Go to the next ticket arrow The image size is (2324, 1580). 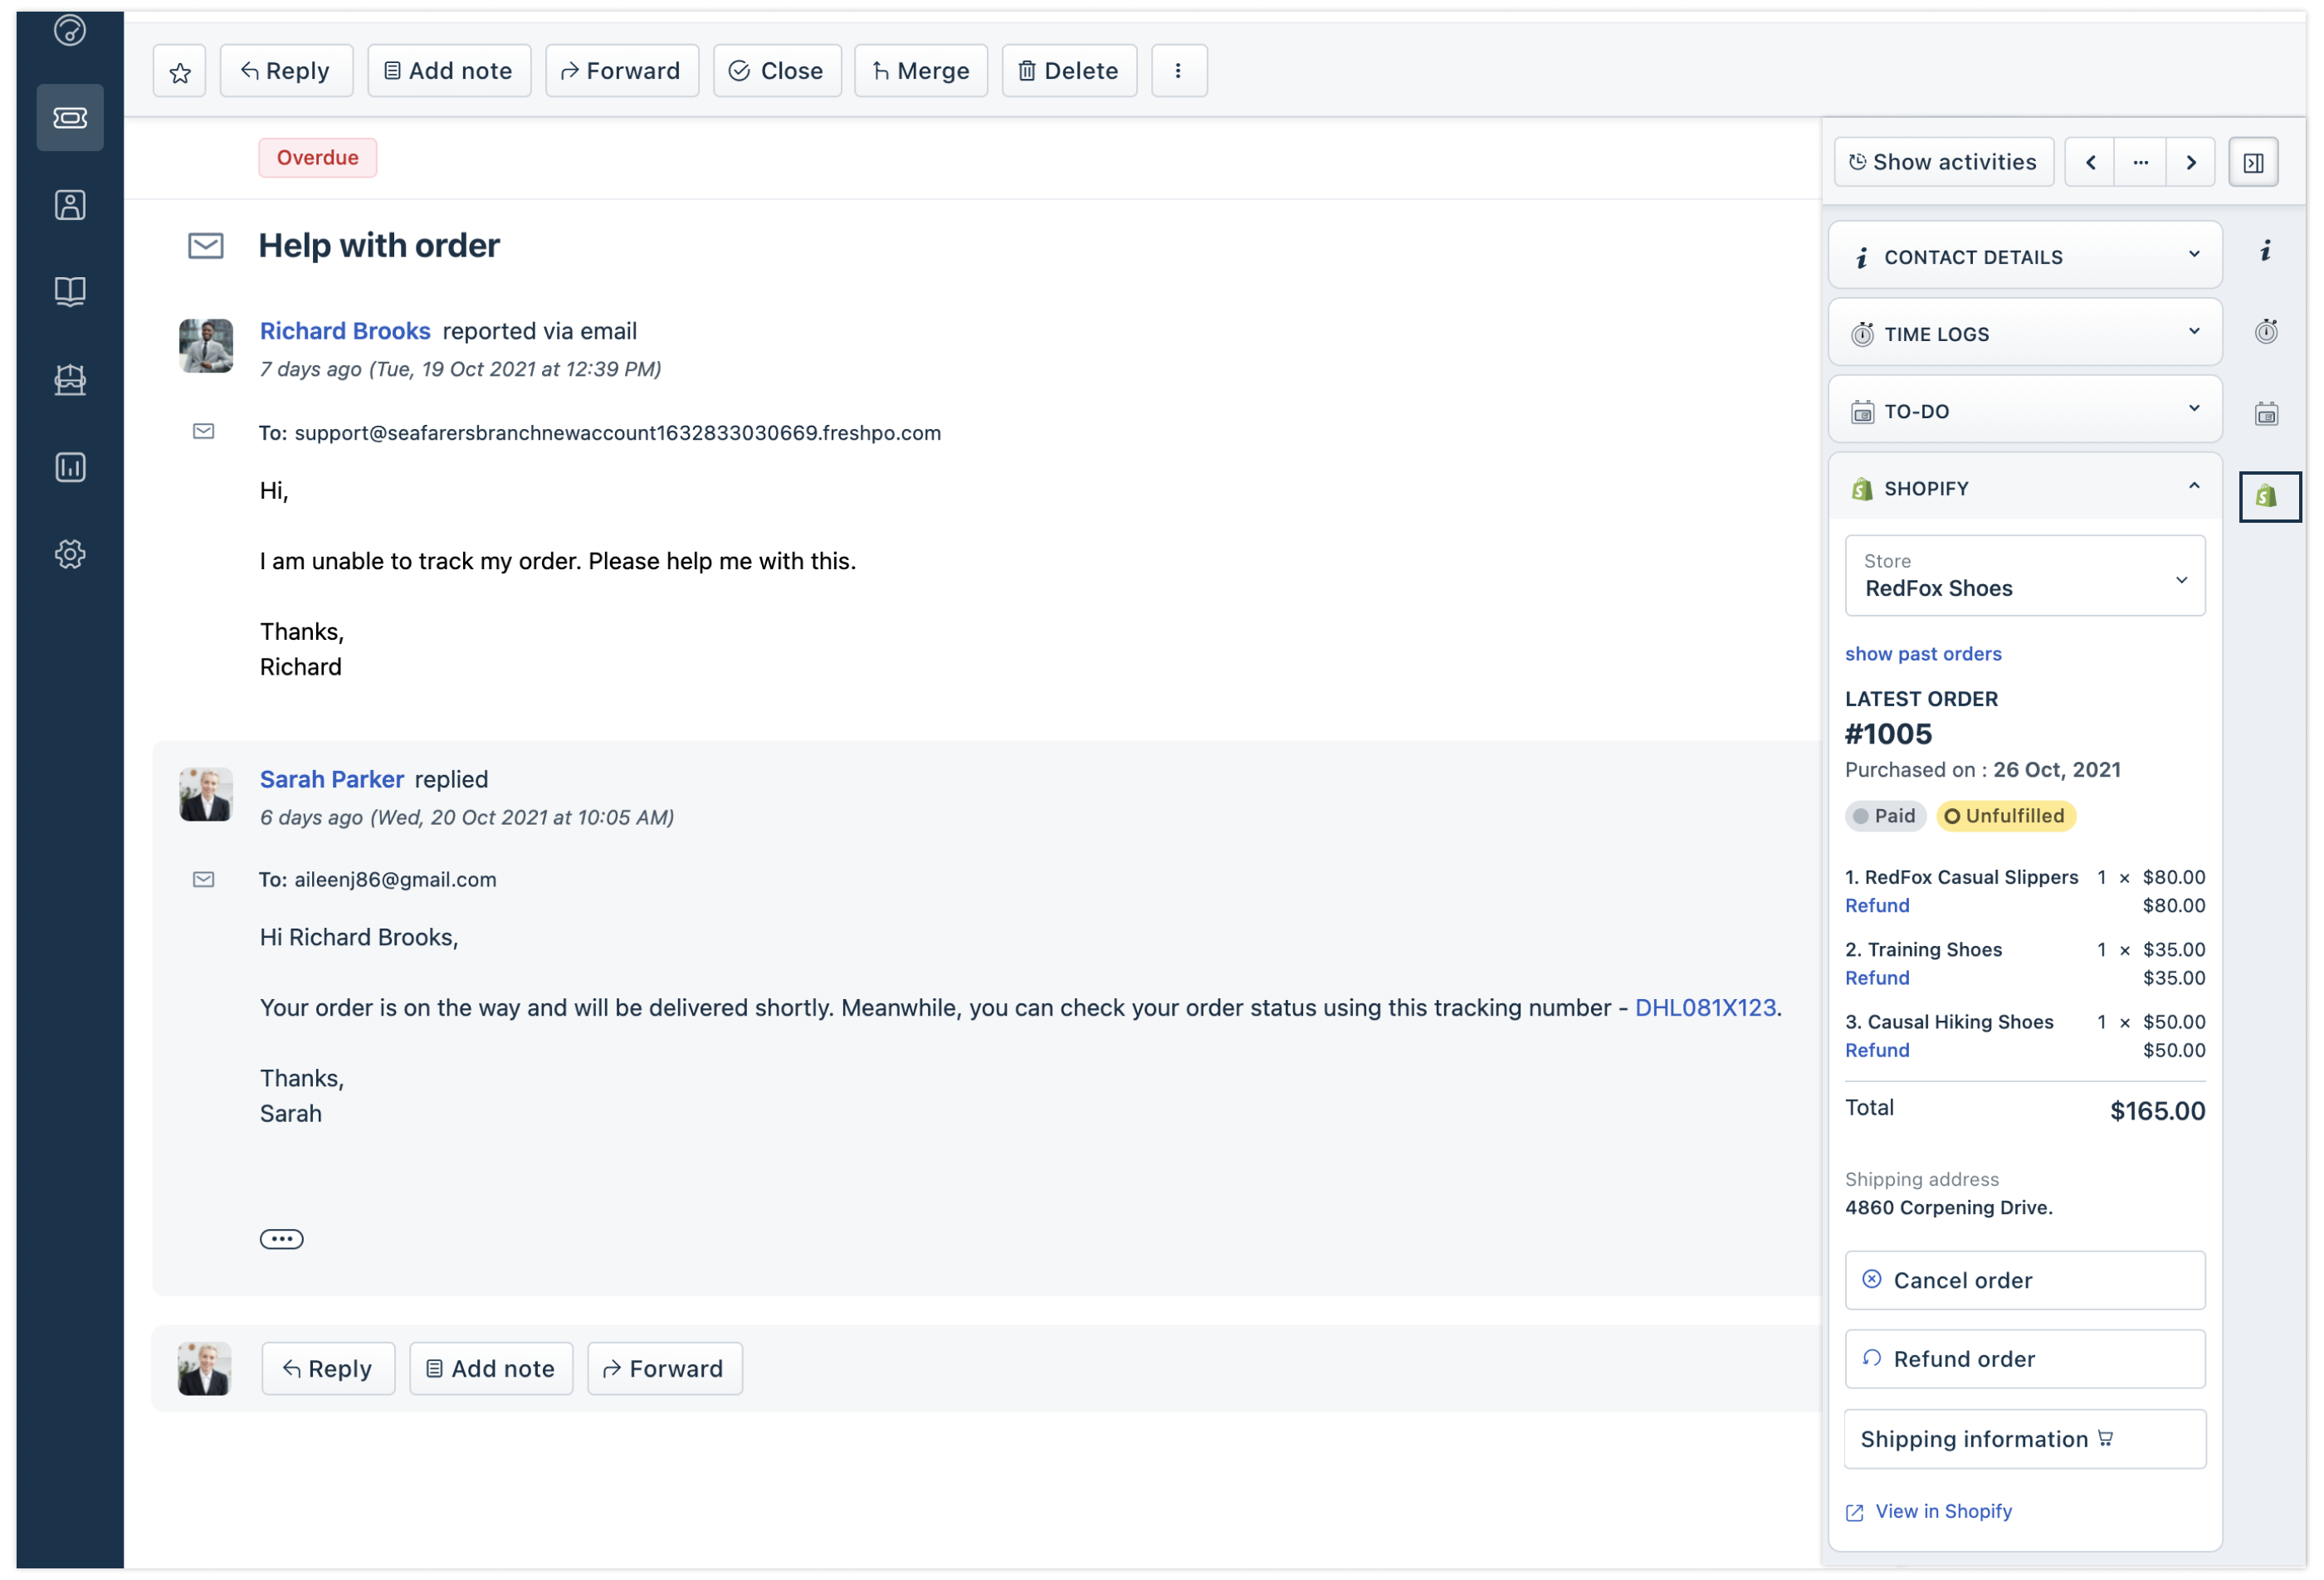coord(2191,162)
